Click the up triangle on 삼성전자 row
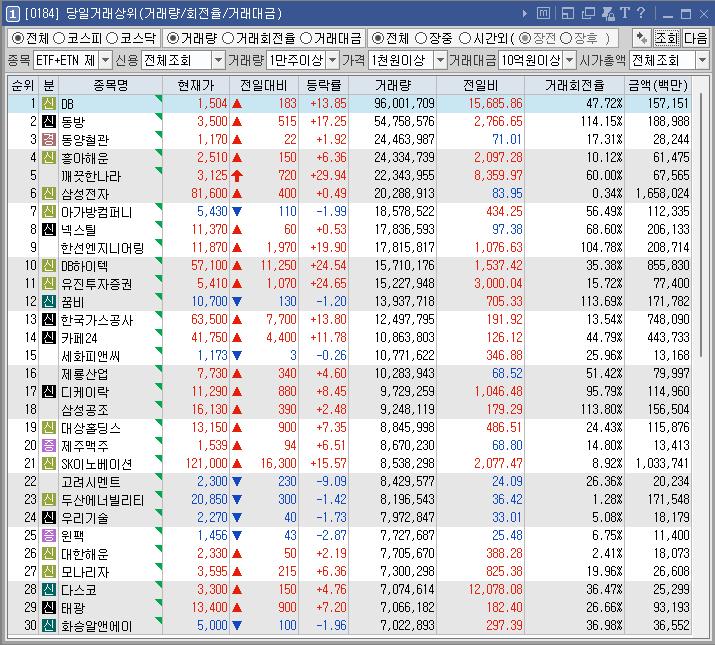Screen dimensions: 715x645 tap(237, 193)
